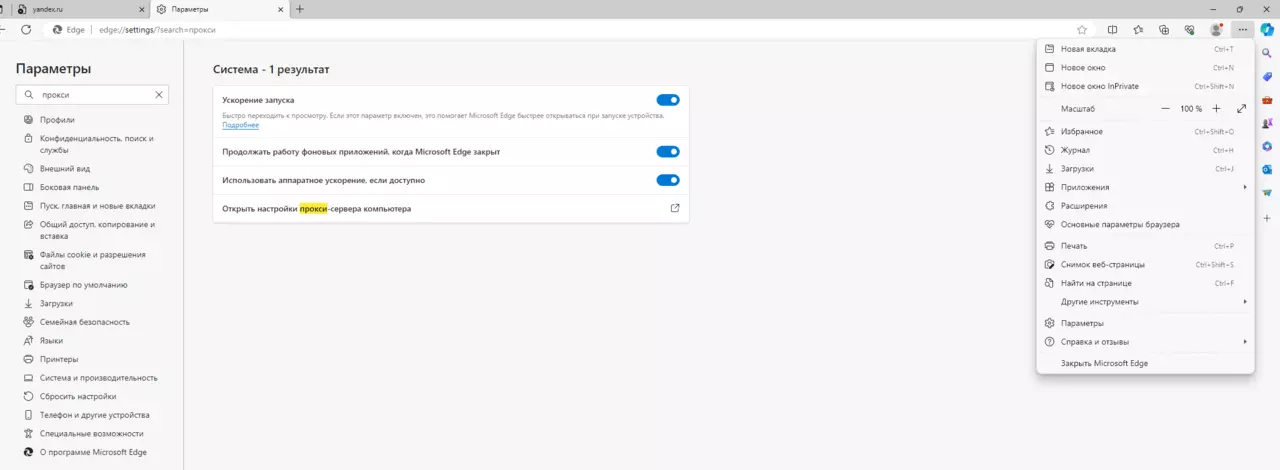Enter full screen via zoom row arrow icon
This screenshot has width=1280, height=470.
coord(1242,108)
